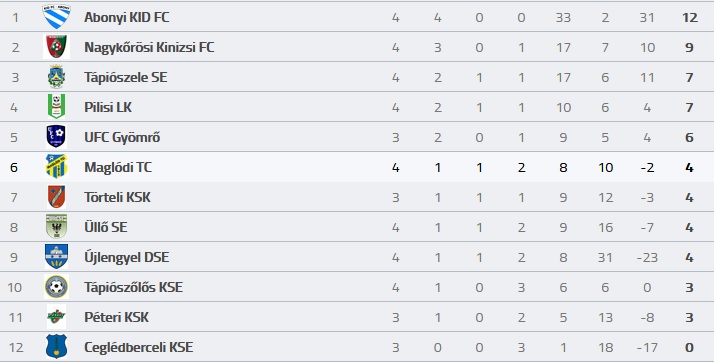Image resolution: width=714 pixels, height=362 pixels.
Task: Click Abonyi KID FC's 12 points cell
Action: pyautogui.click(x=690, y=17)
